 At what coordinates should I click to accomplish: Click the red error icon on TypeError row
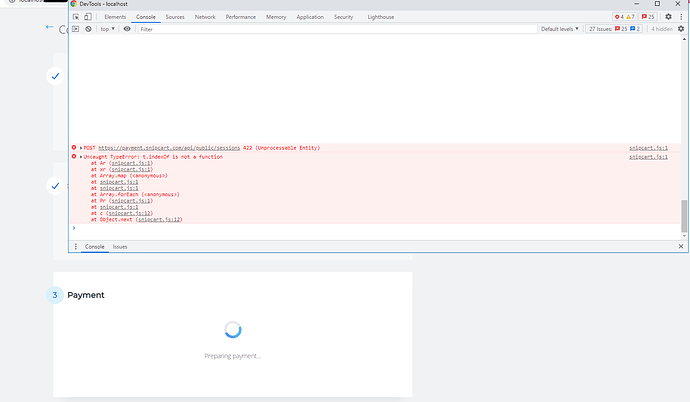(x=74, y=156)
